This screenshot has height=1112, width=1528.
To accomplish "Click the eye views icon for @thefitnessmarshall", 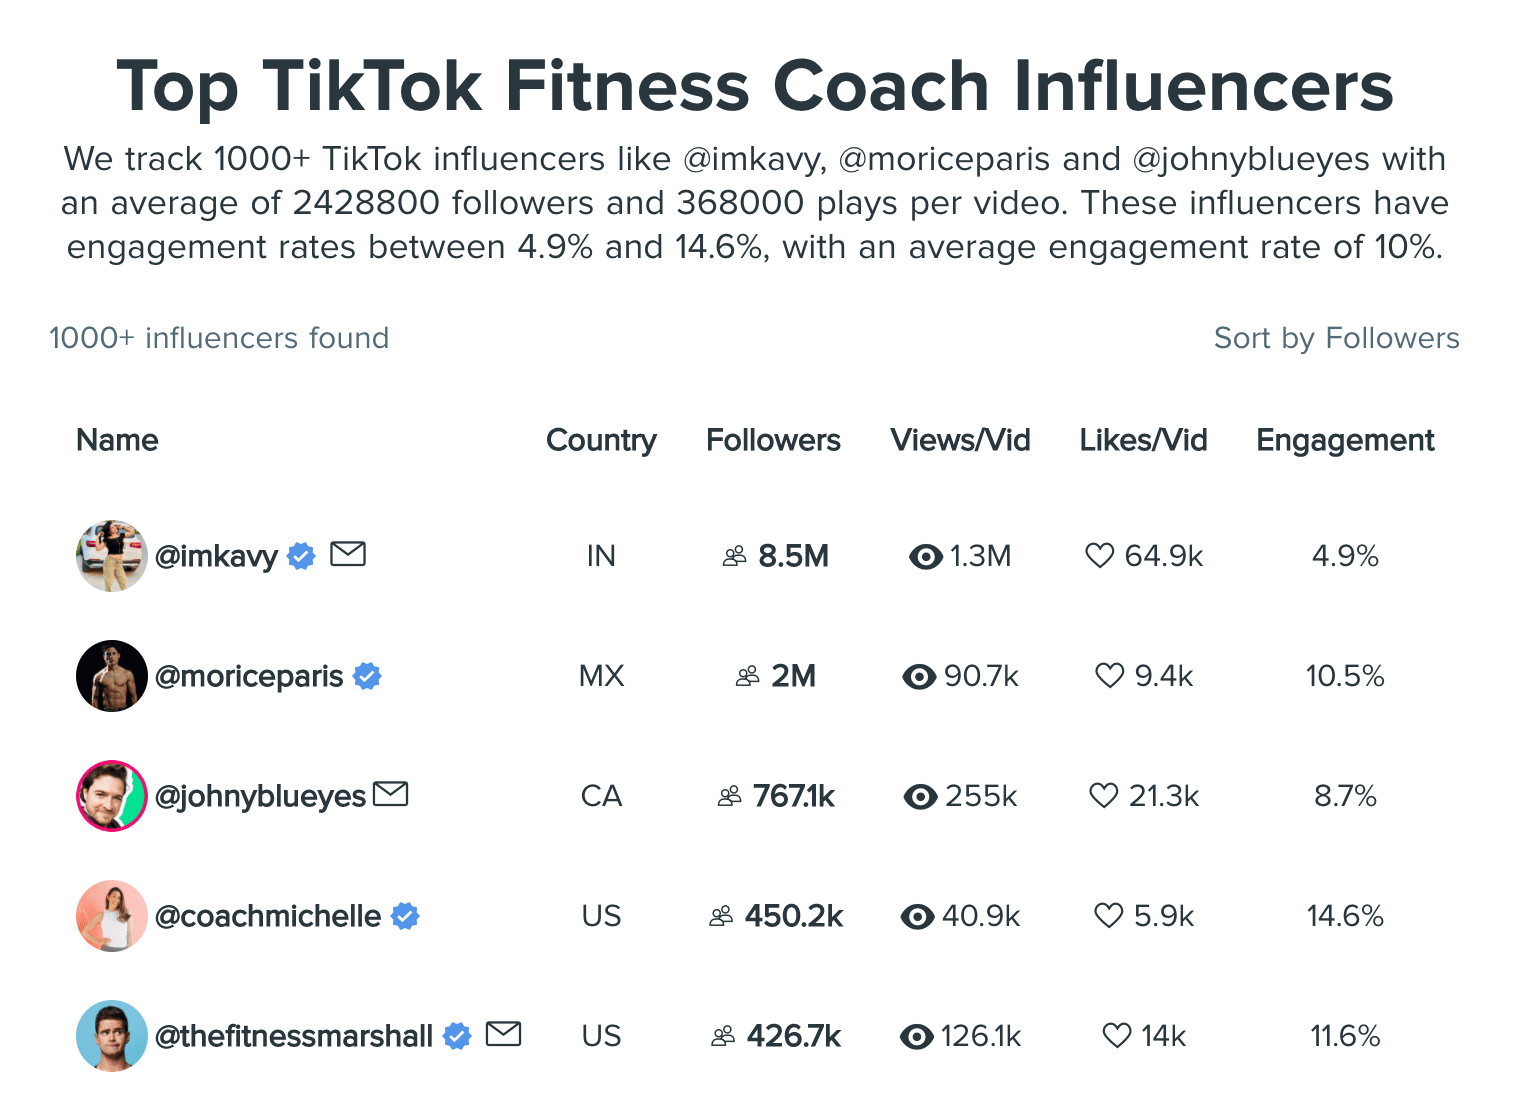I will click(x=919, y=1036).
